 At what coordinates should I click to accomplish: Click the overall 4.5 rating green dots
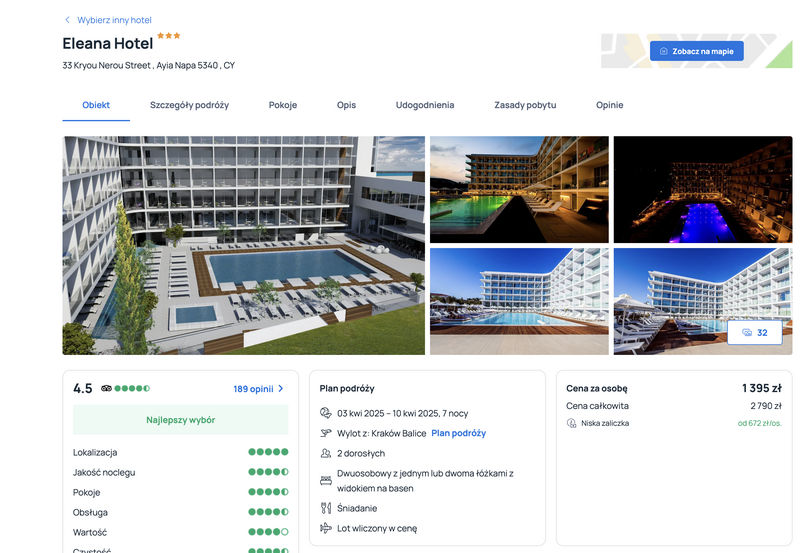(132, 388)
